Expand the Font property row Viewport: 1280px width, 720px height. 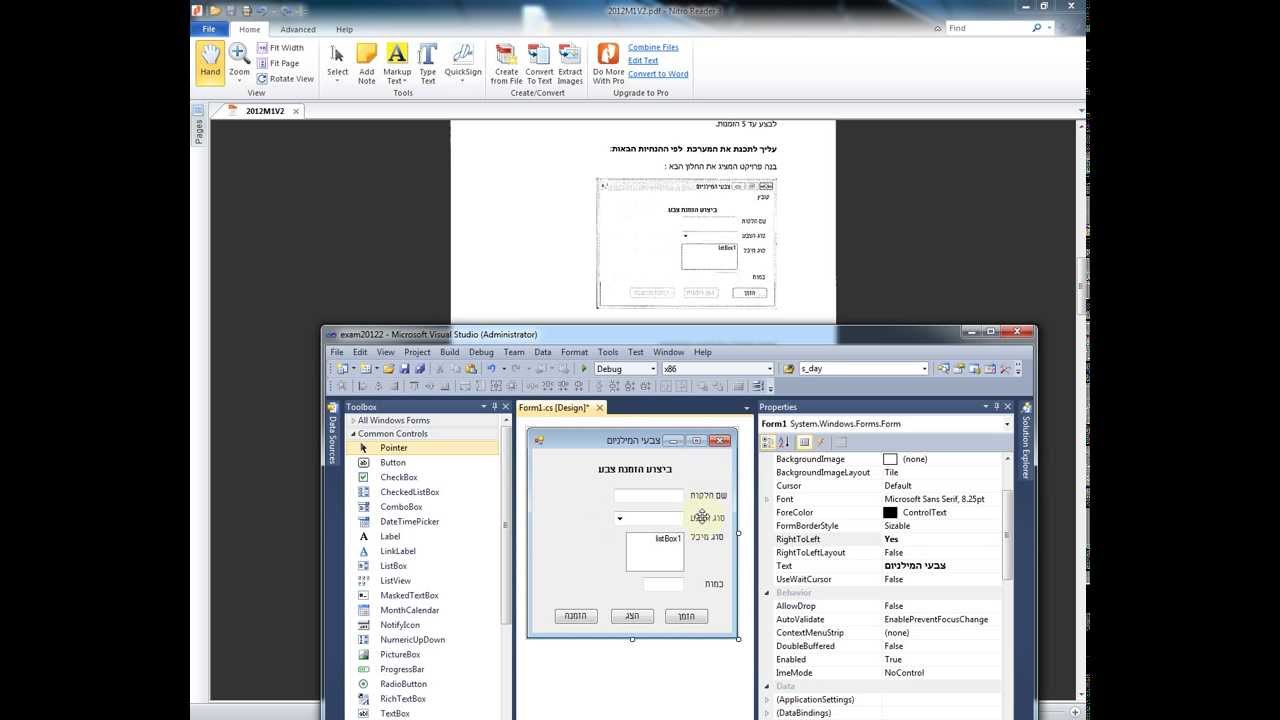(767, 499)
